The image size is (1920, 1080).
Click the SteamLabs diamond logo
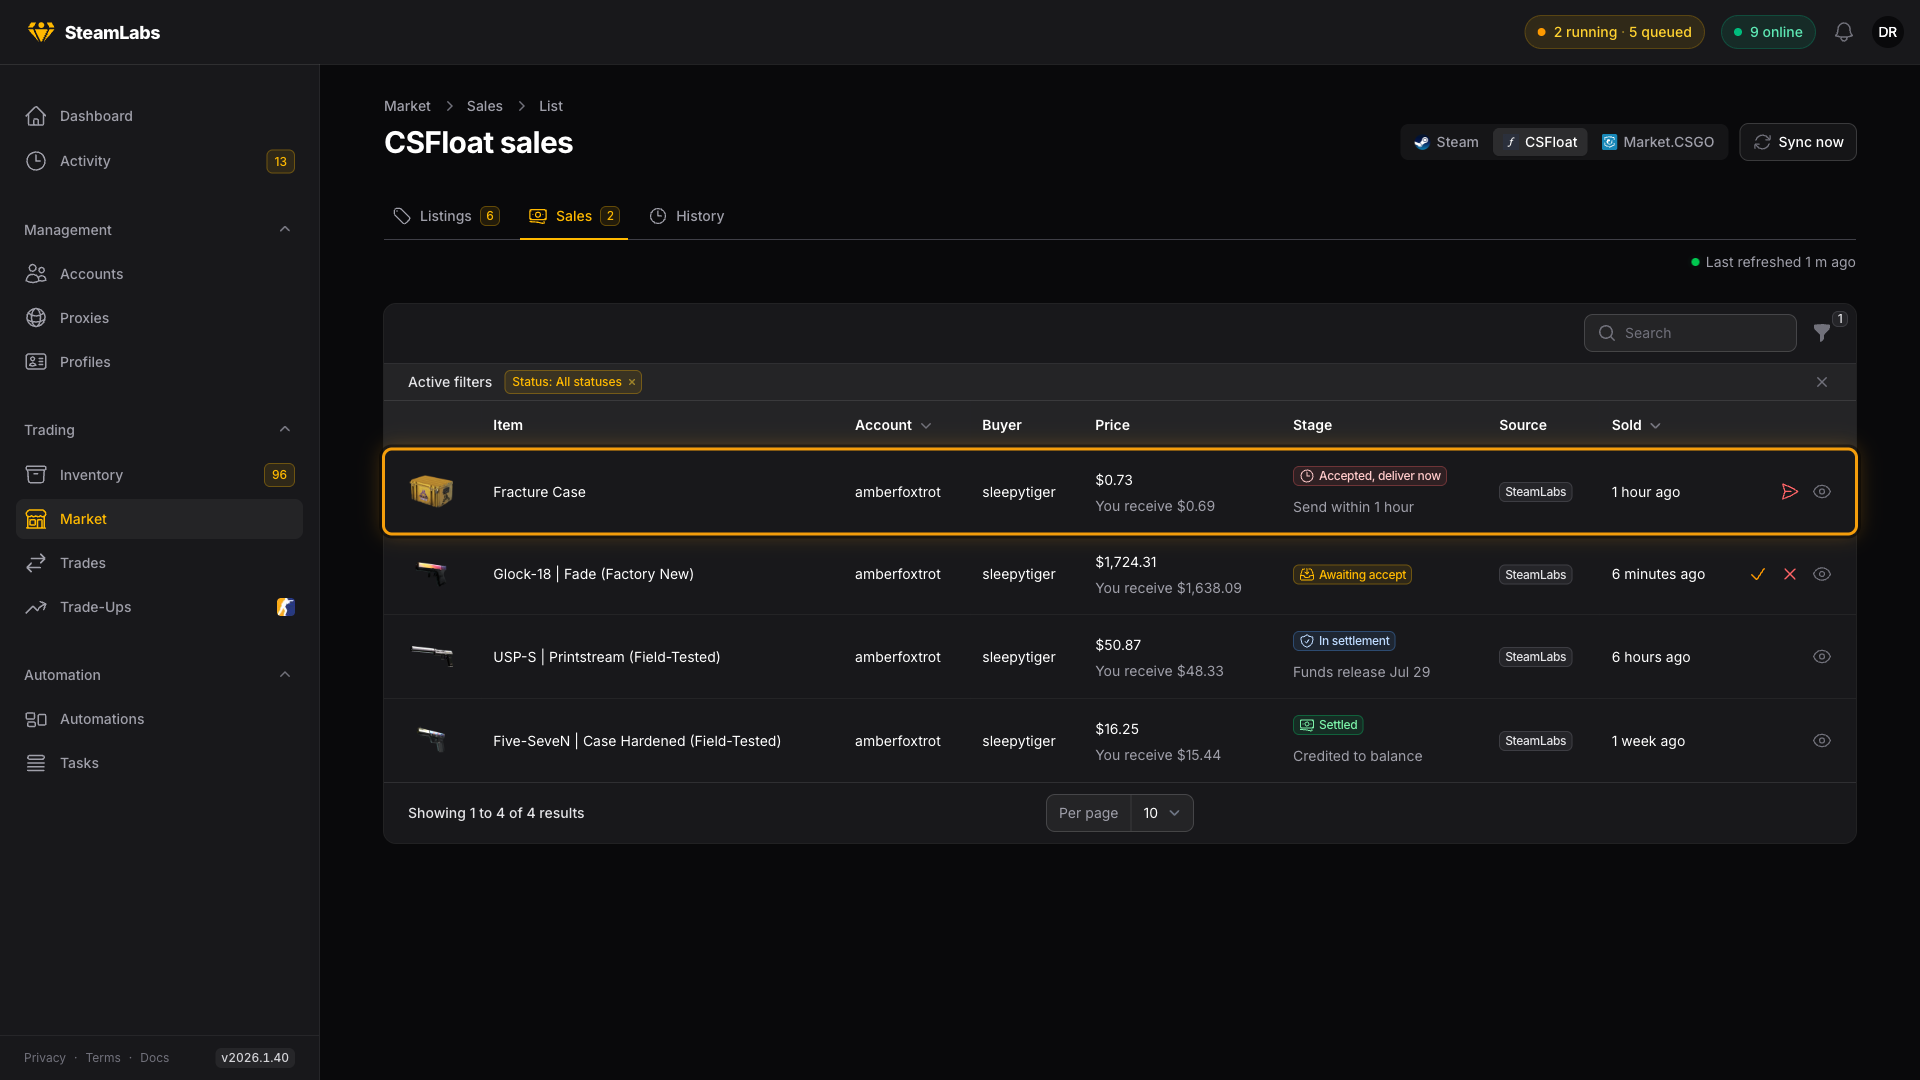coord(41,32)
